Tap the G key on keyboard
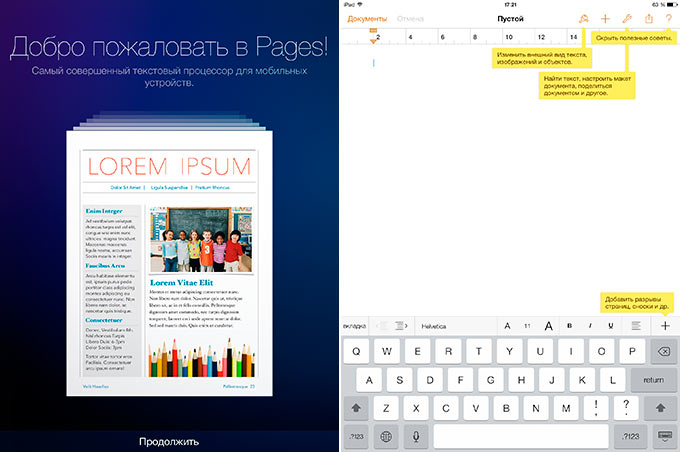This screenshot has height=452, width=680. coord(490,380)
